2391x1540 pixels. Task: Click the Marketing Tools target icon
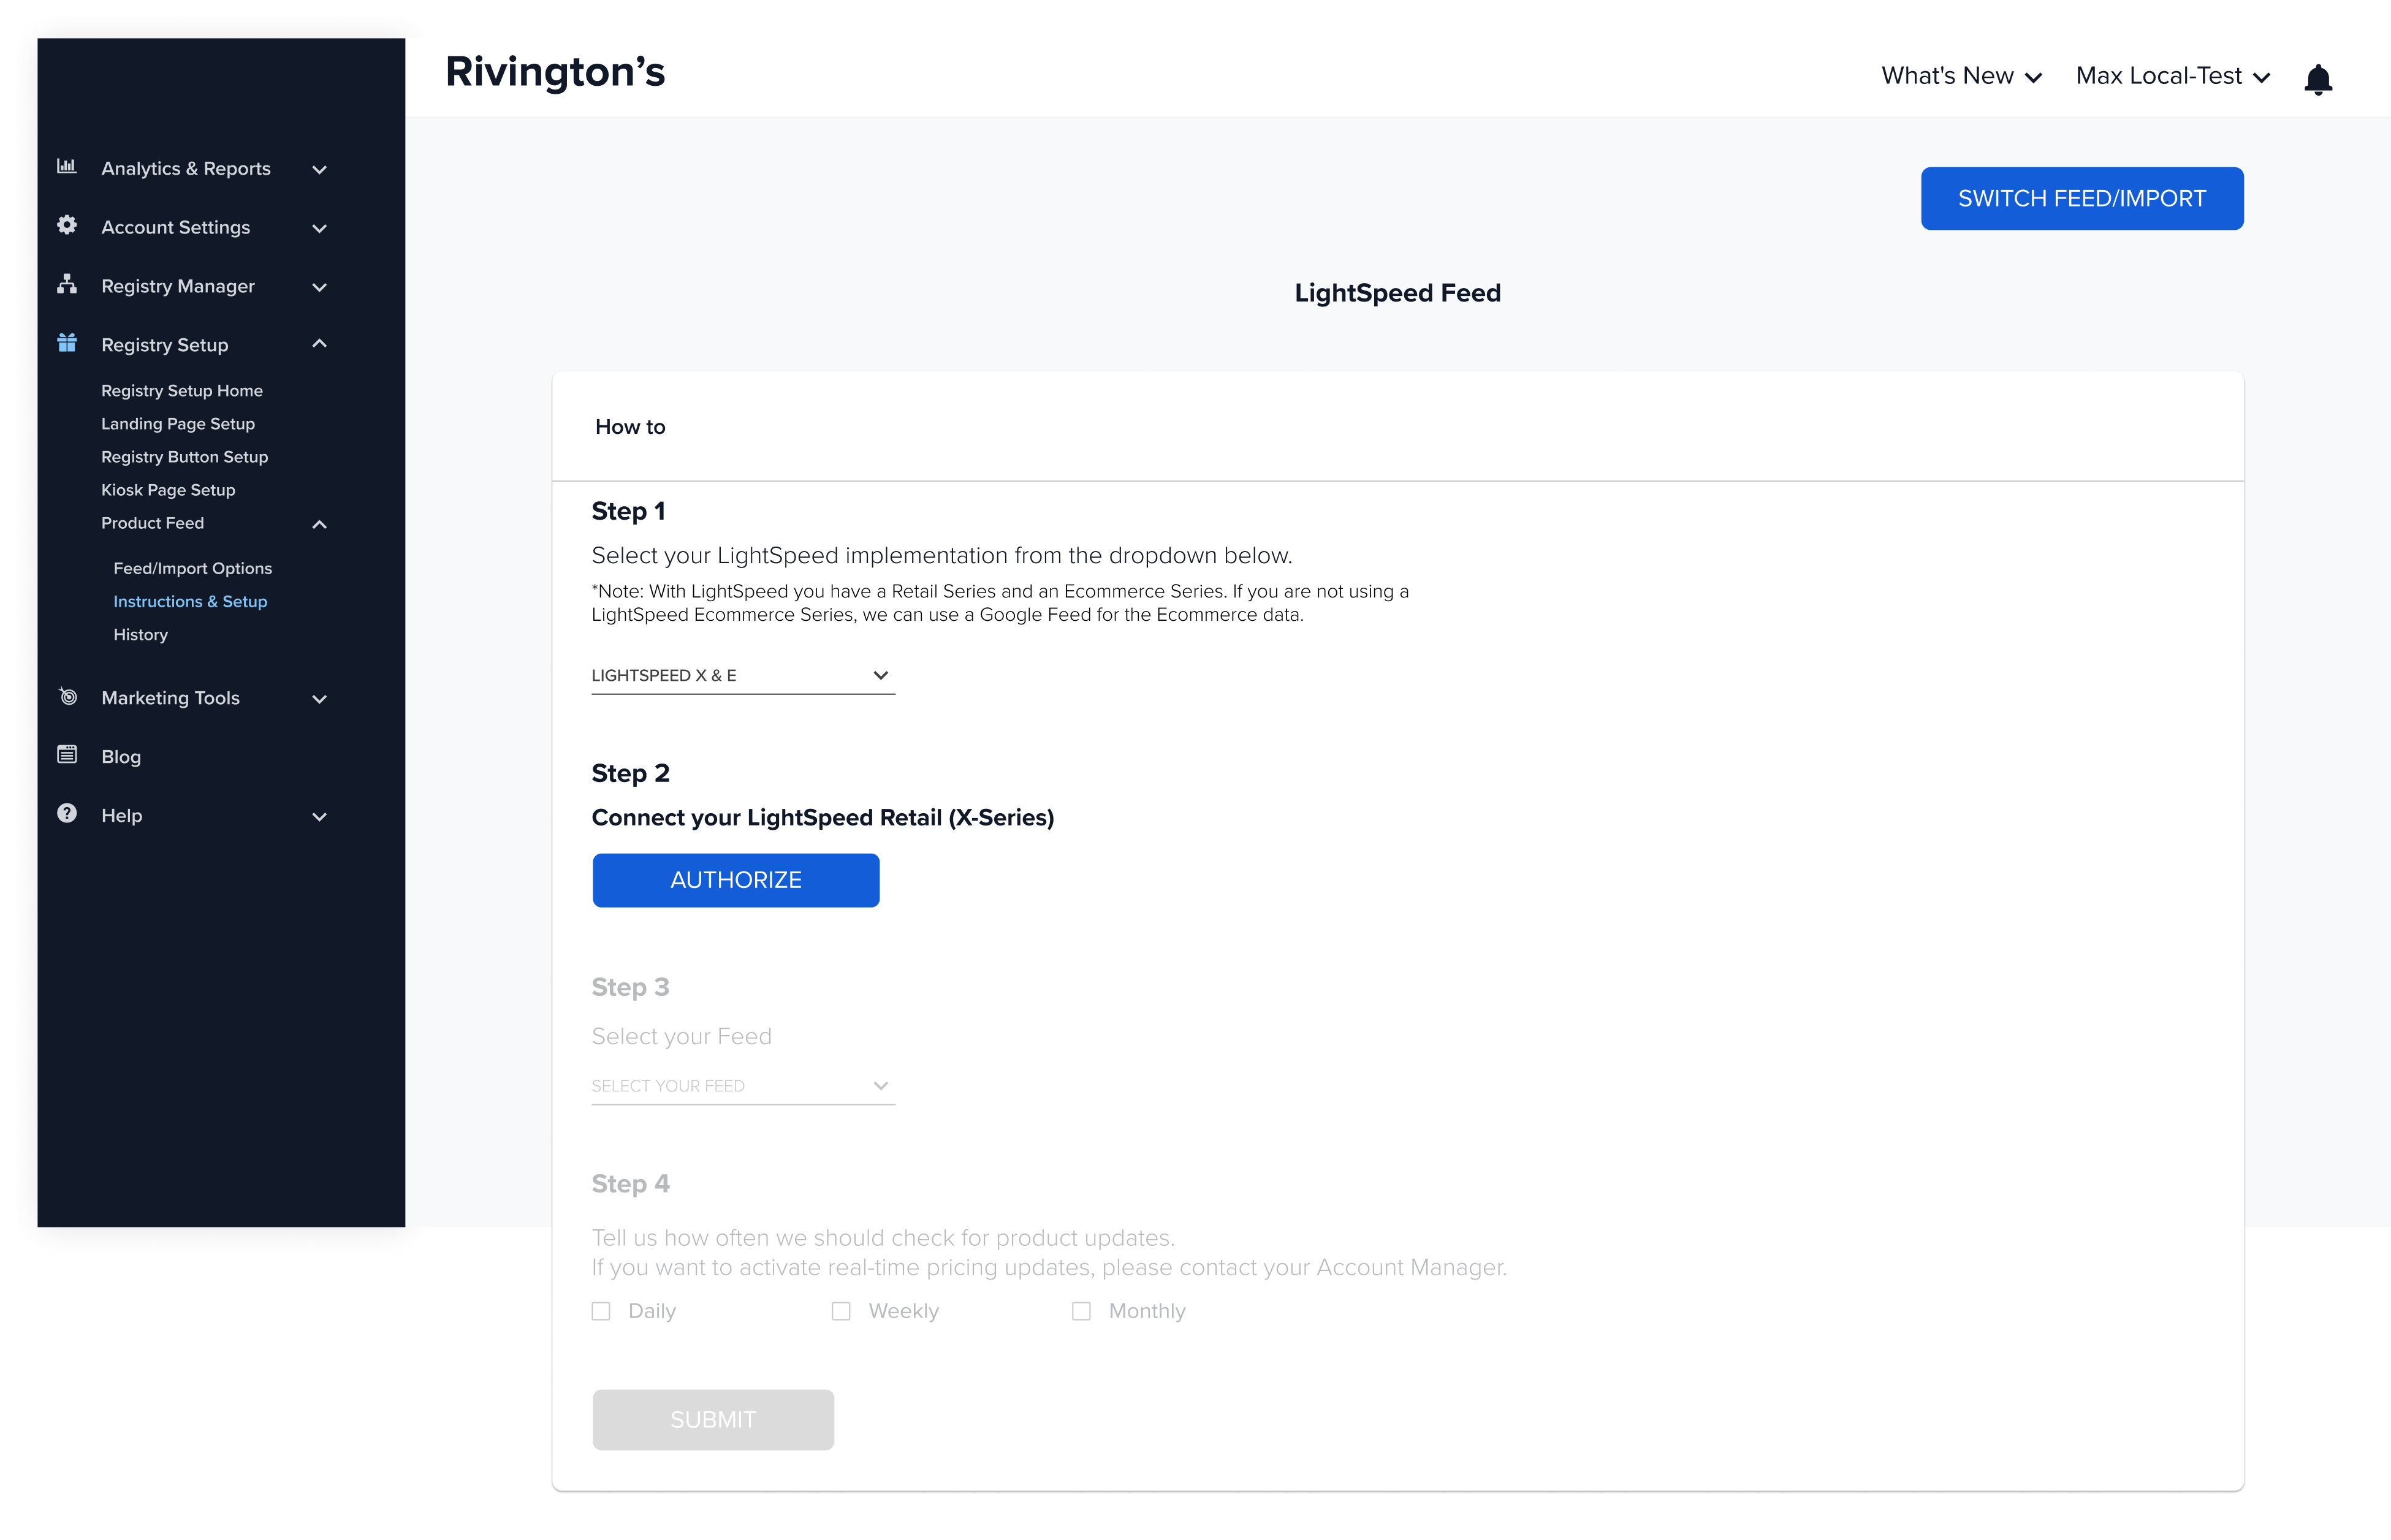(x=67, y=696)
